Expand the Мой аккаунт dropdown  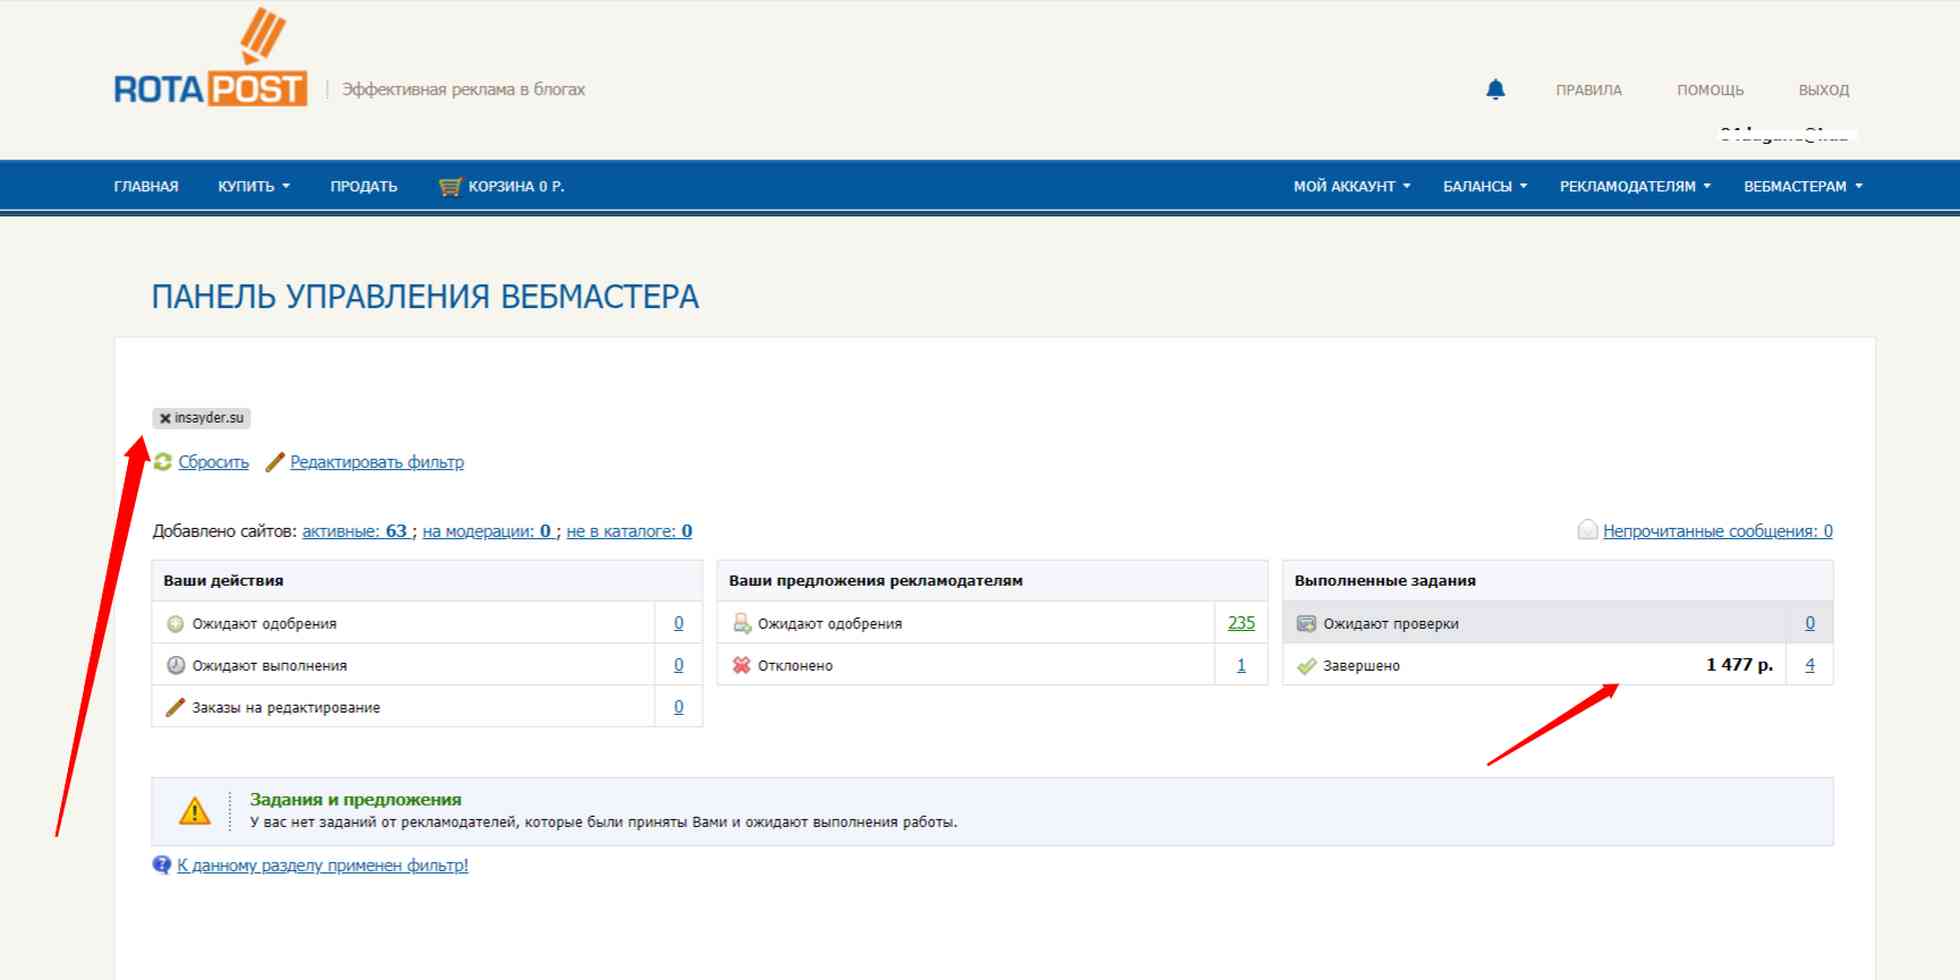[x=1351, y=187]
